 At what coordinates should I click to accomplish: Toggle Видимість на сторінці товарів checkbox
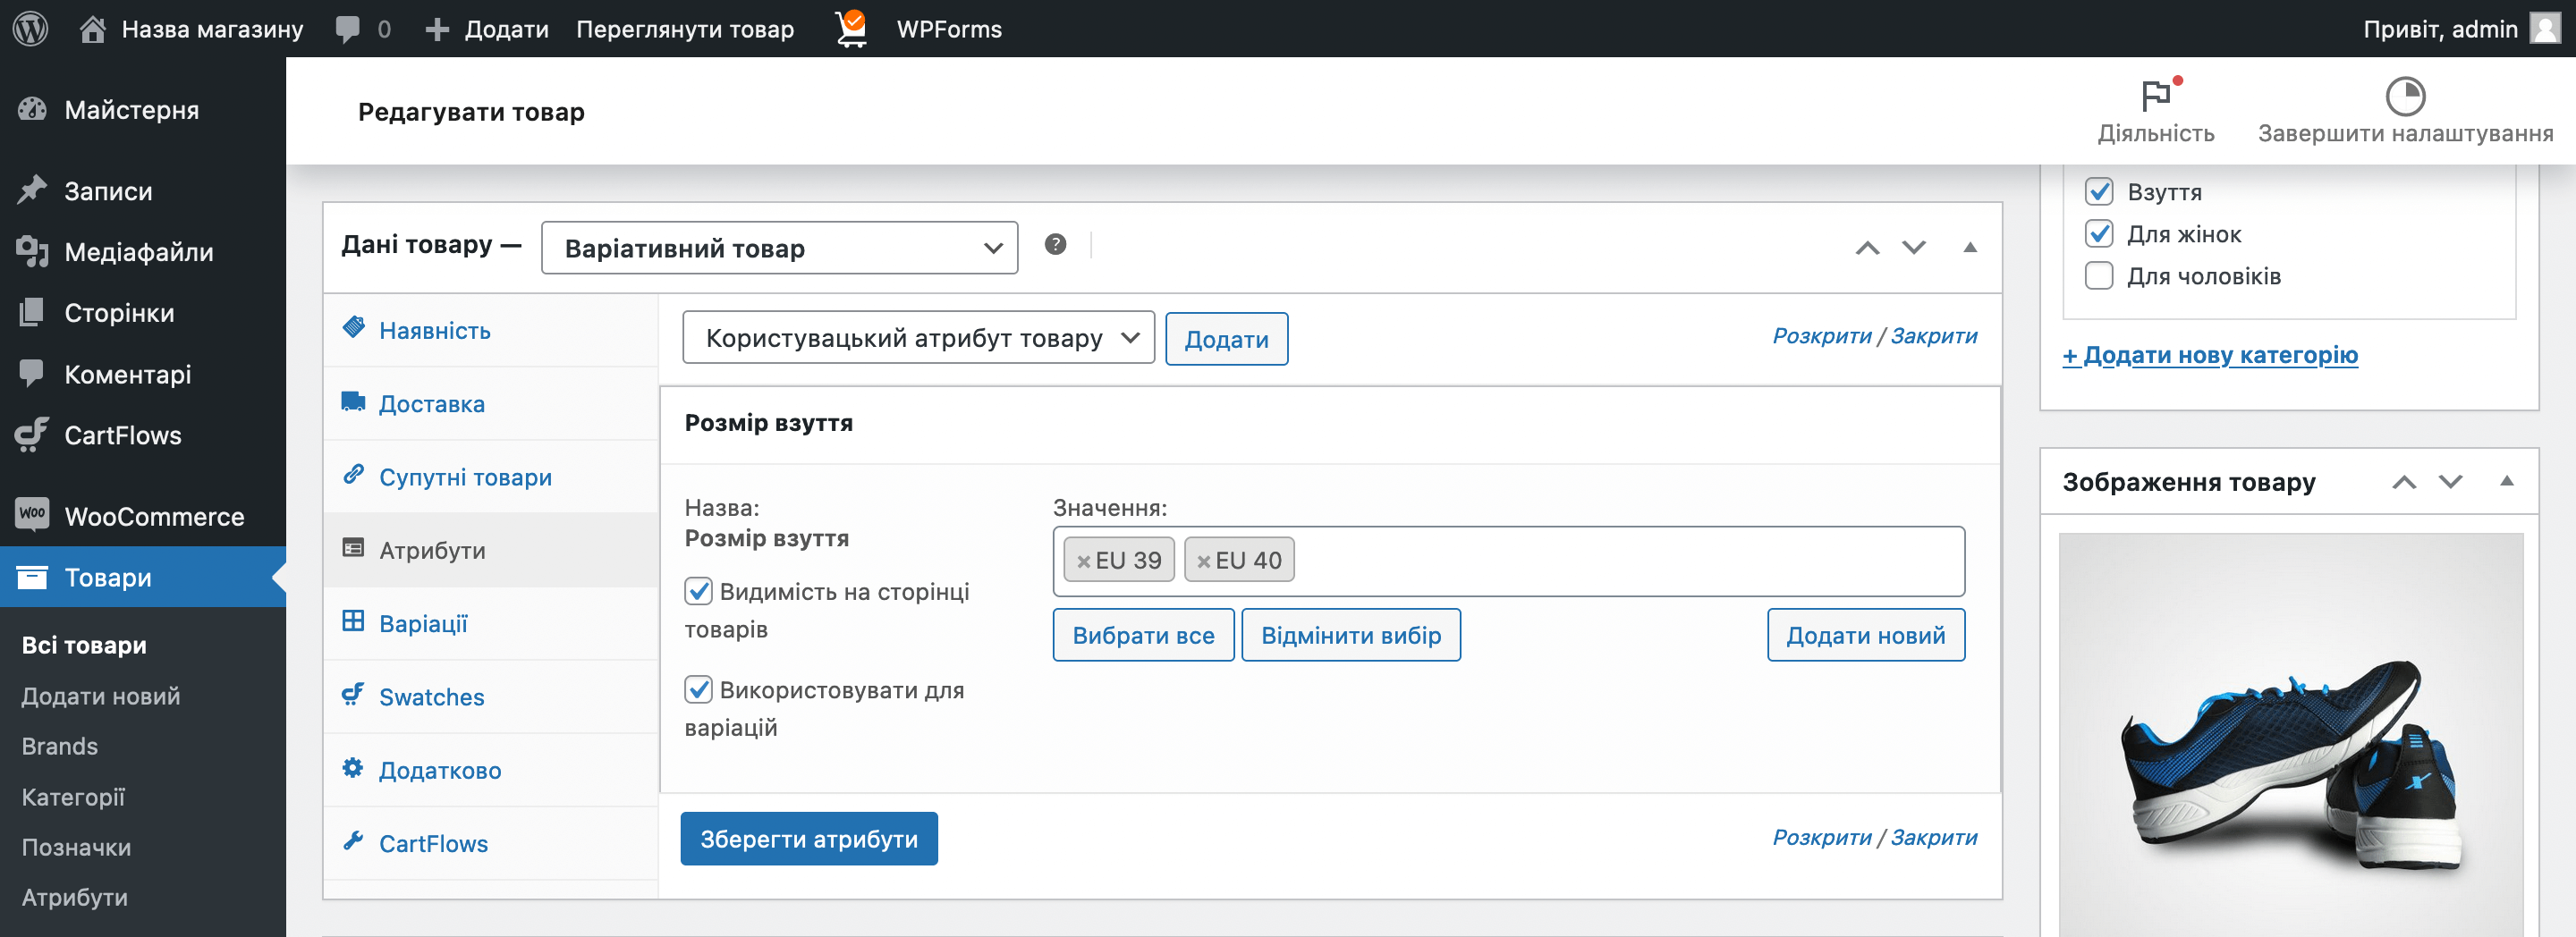[x=698, y=591]
